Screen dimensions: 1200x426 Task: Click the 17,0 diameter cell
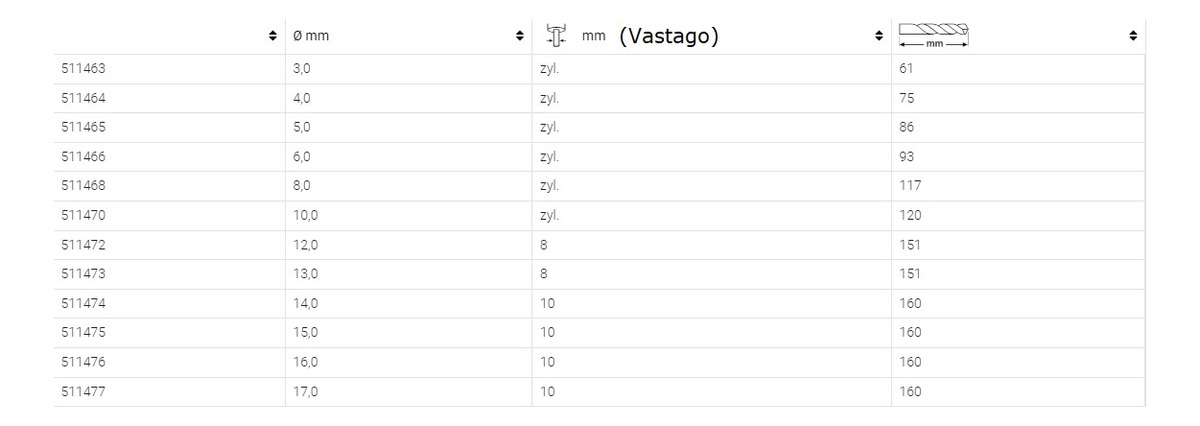pos(306,391)
